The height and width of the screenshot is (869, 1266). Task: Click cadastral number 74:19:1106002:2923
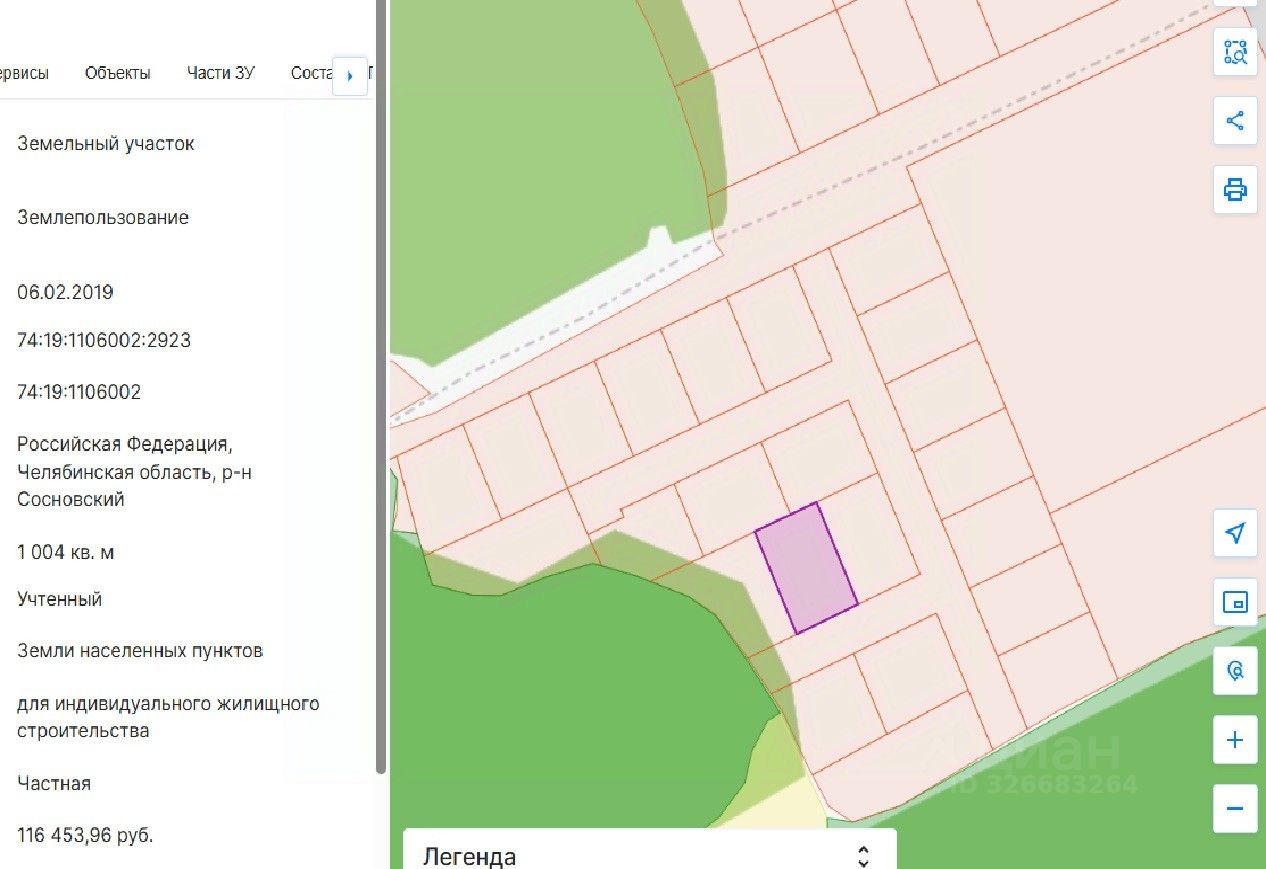[x=104, y=340]
